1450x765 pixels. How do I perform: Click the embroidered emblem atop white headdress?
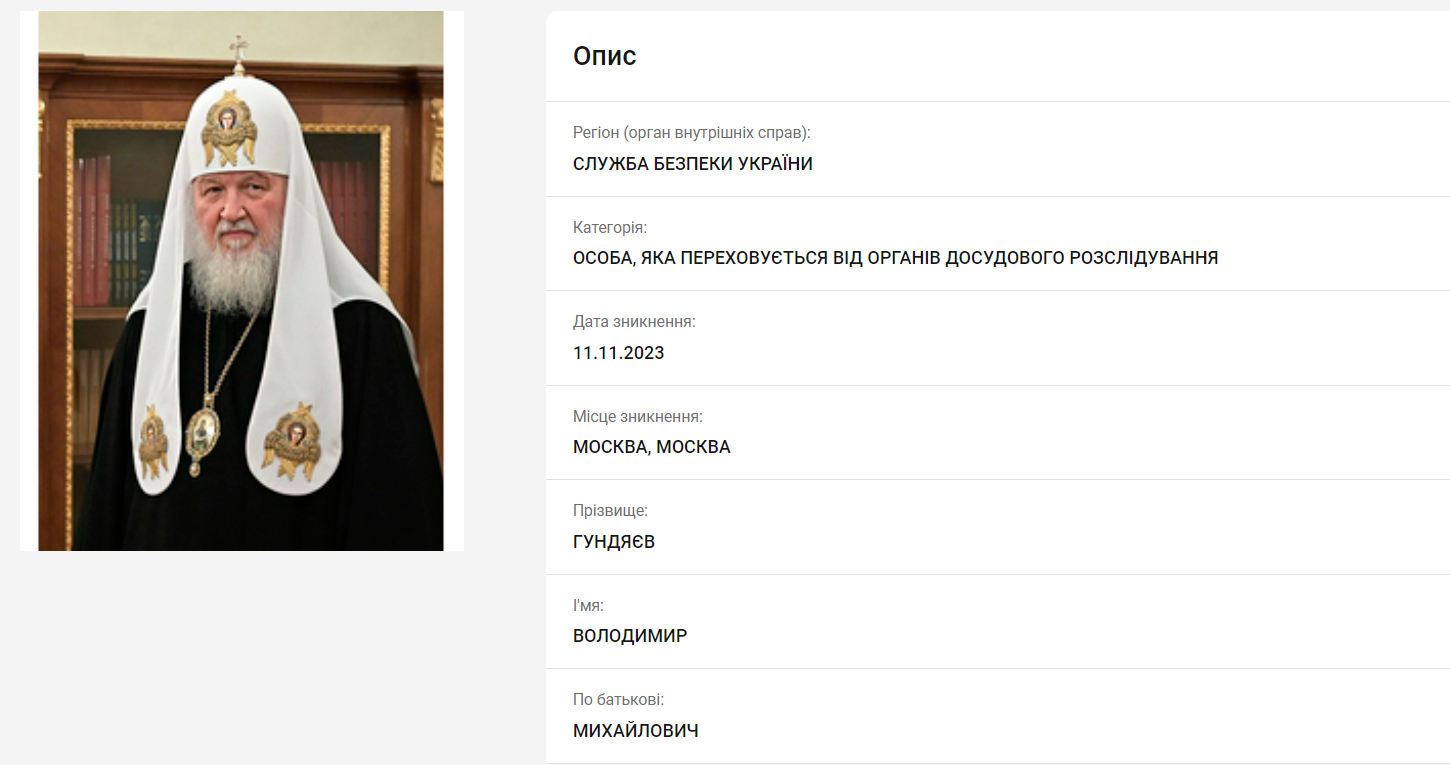click(x=228, y=129)
